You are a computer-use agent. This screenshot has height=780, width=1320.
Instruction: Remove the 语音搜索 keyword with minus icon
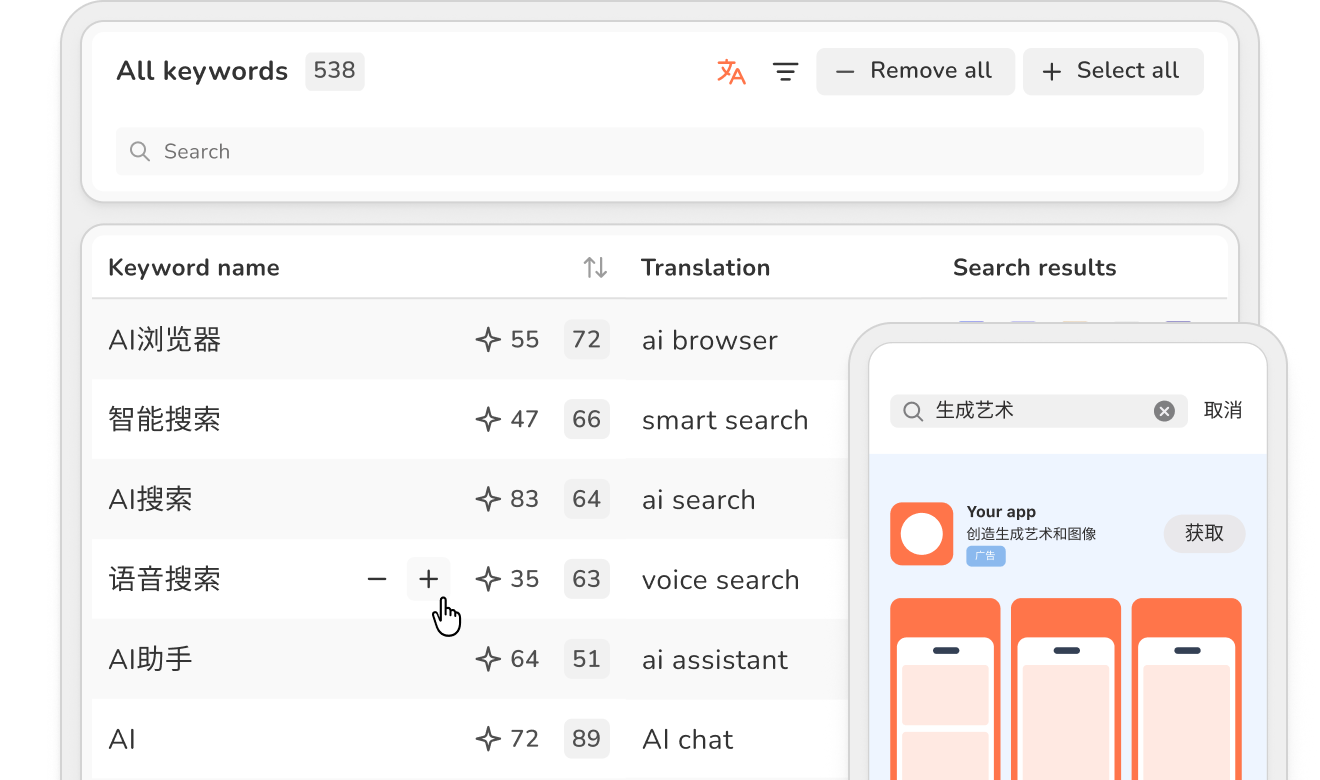377,579
